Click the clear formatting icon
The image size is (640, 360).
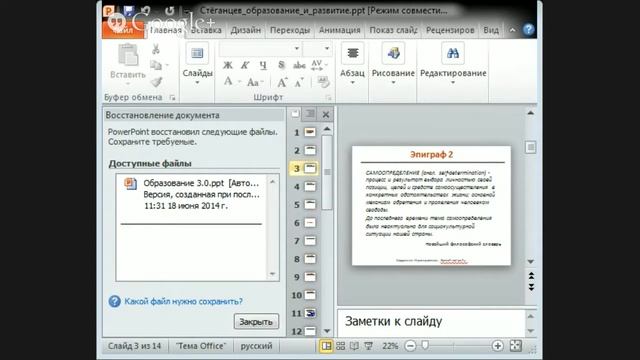pos(323,82)
